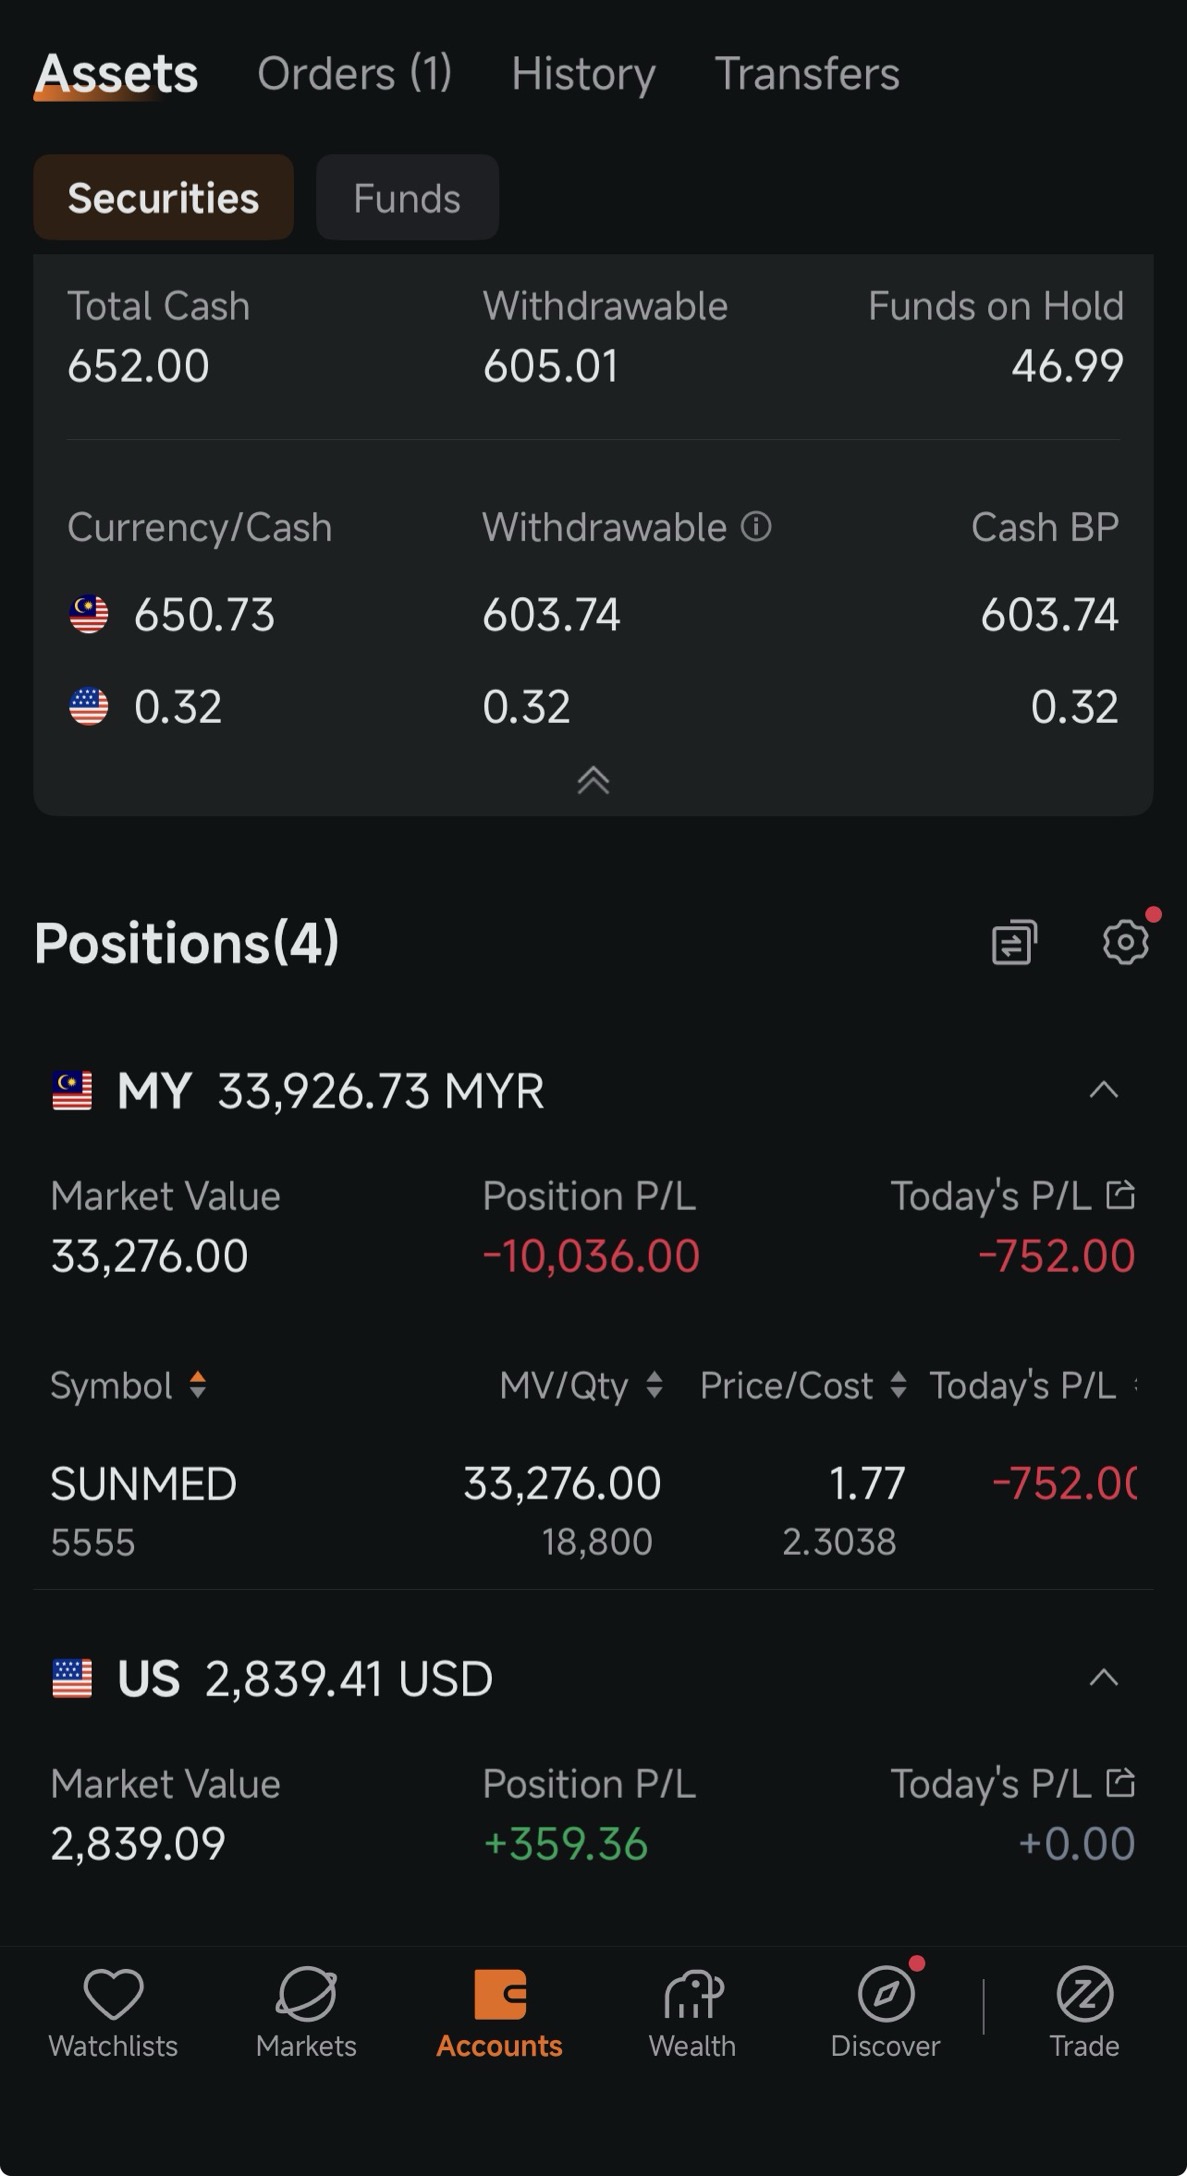
Task: Collapse the MY positions section
Action: click(x=1103, y=1090)
